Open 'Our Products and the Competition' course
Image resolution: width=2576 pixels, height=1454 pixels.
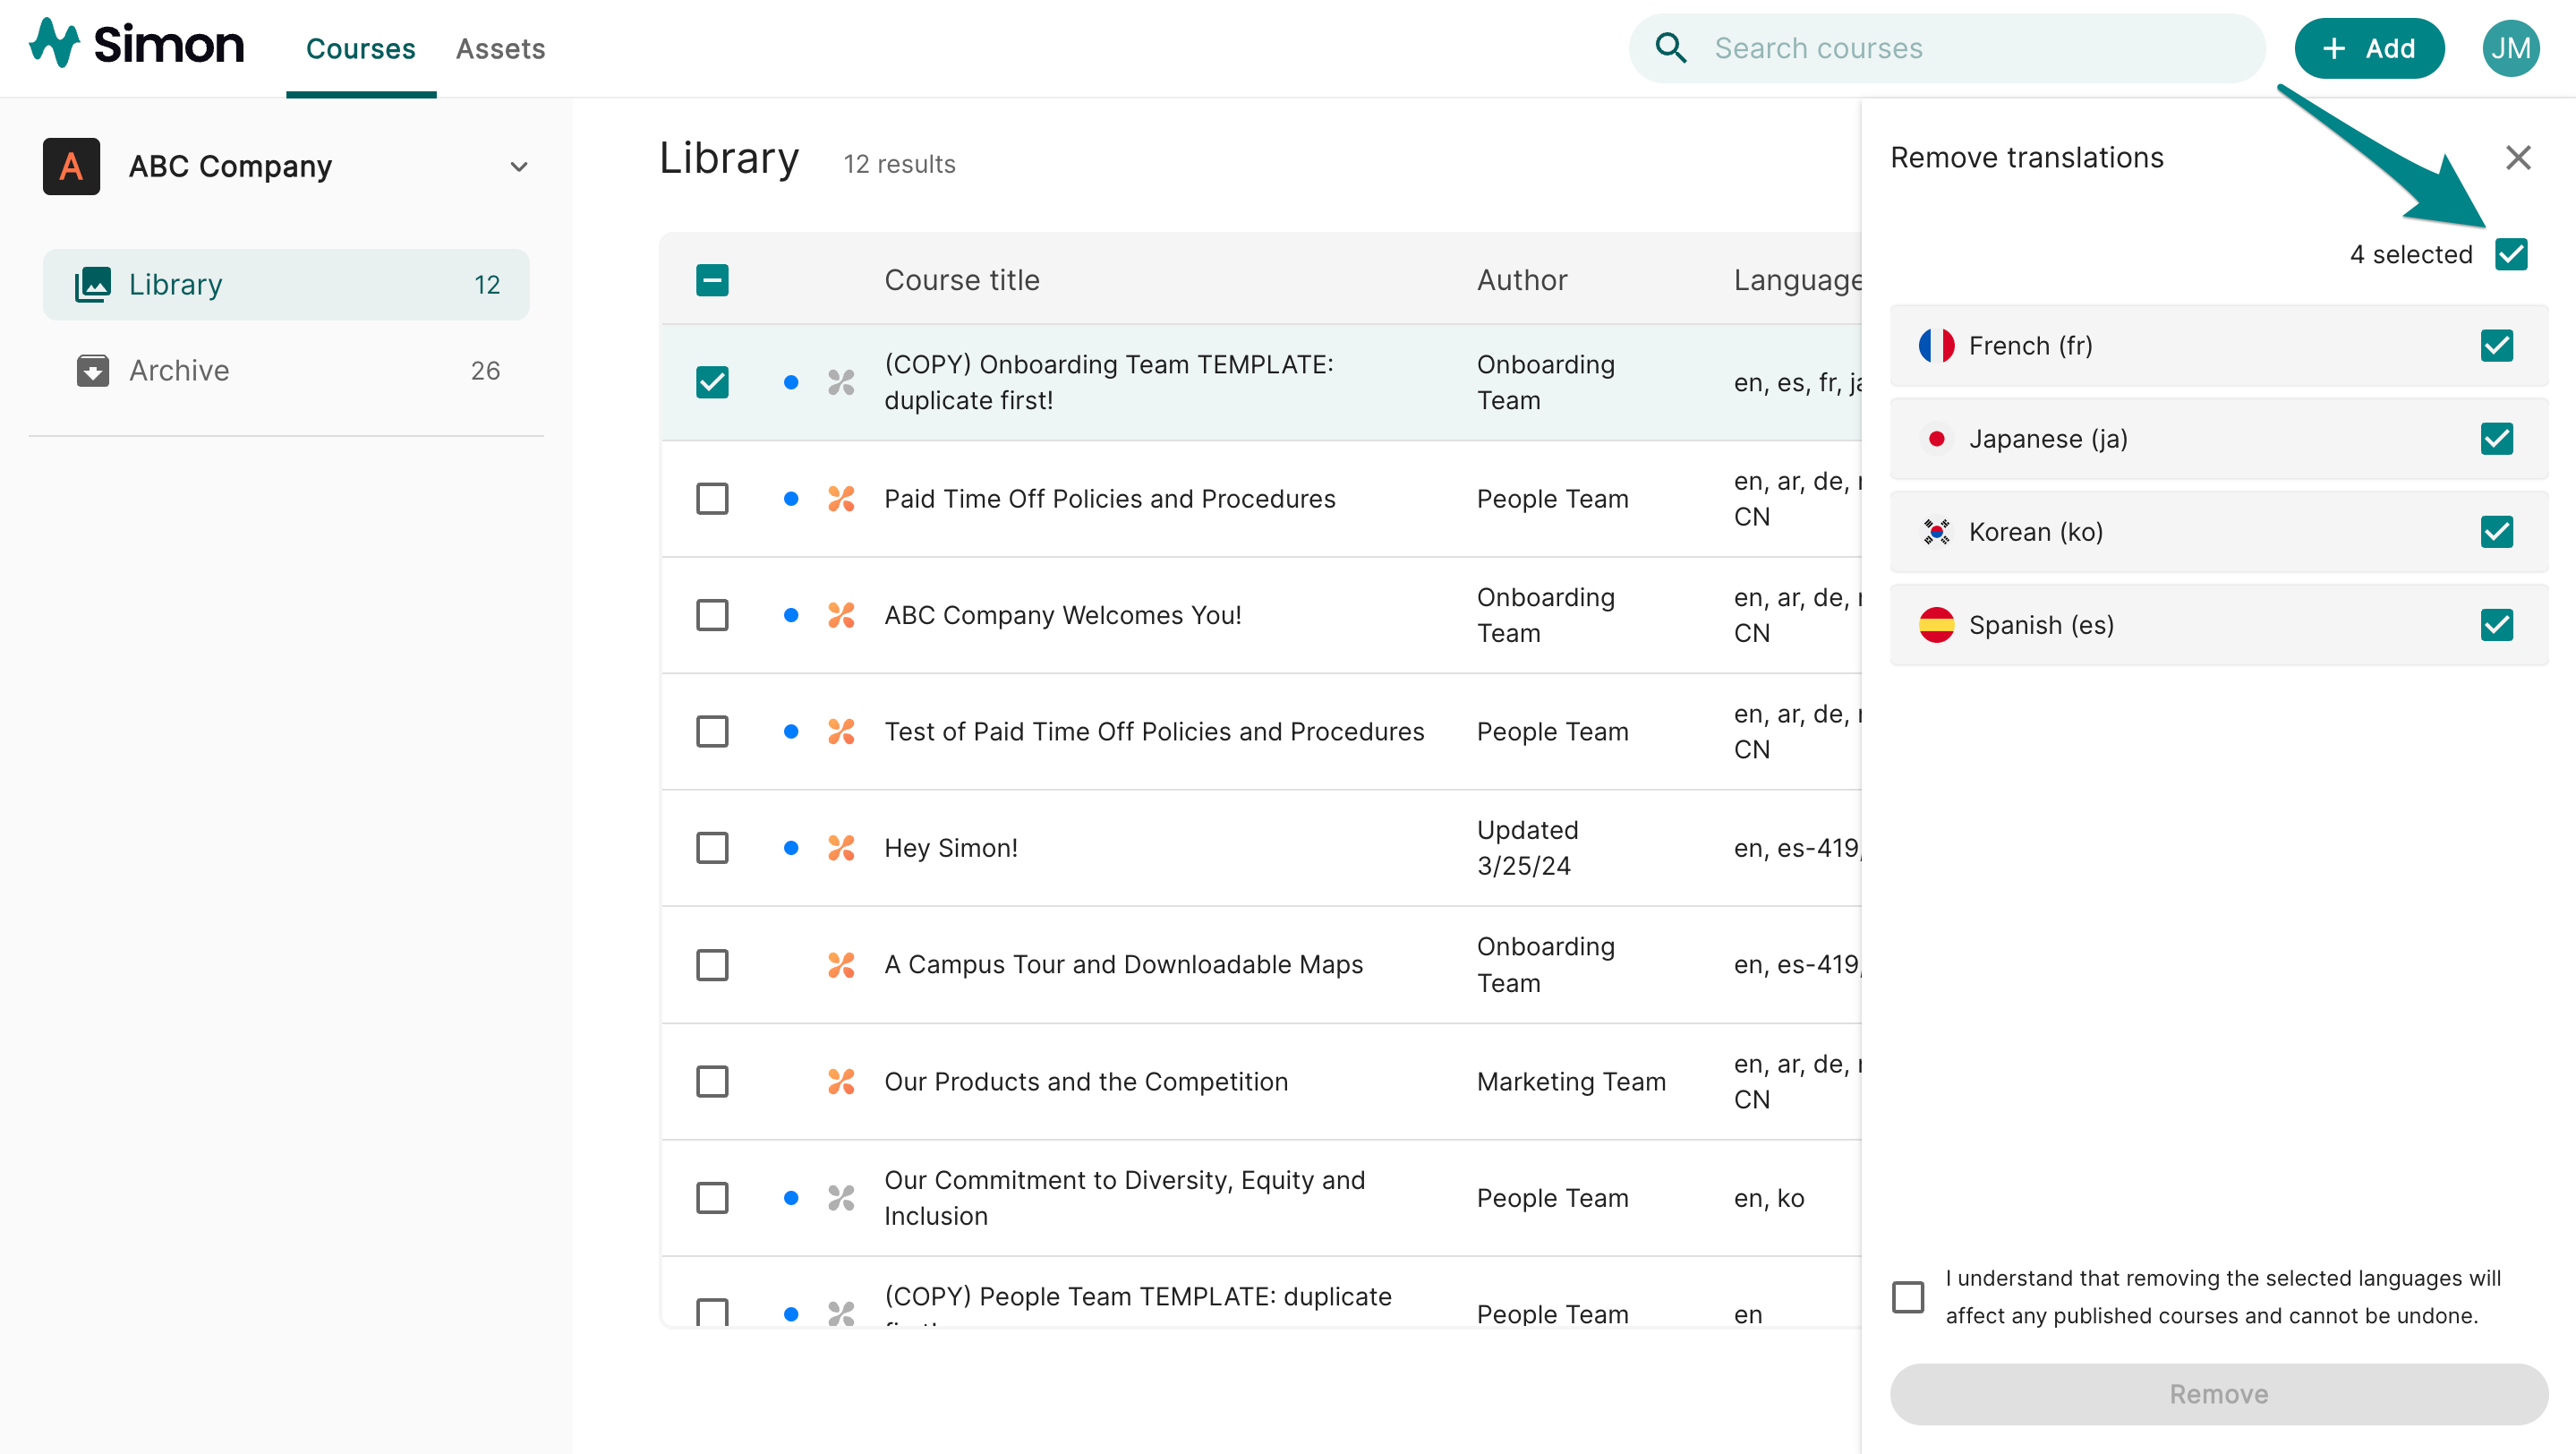click(1085, 1081)
